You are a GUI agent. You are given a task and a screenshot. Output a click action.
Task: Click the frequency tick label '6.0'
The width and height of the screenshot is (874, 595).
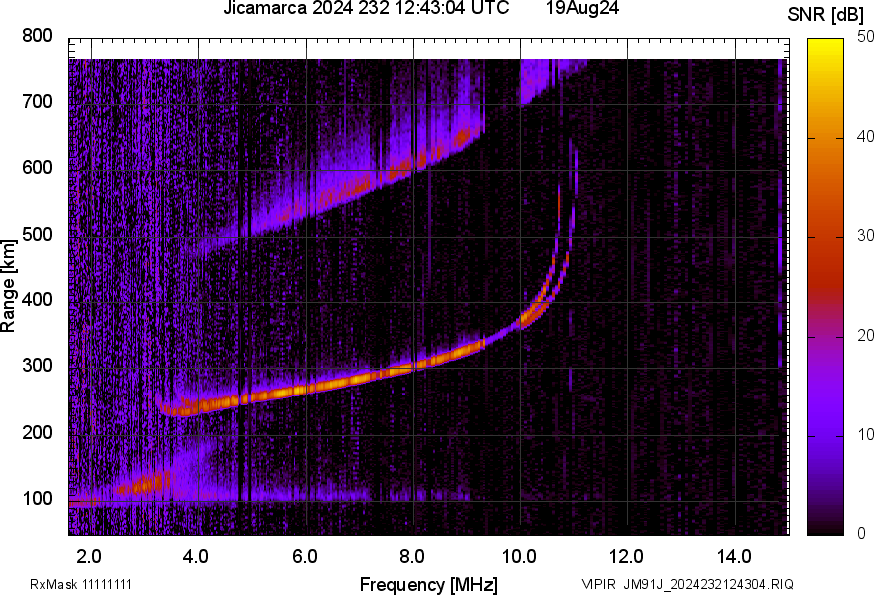pyautogui.click(x=304, y=556)
